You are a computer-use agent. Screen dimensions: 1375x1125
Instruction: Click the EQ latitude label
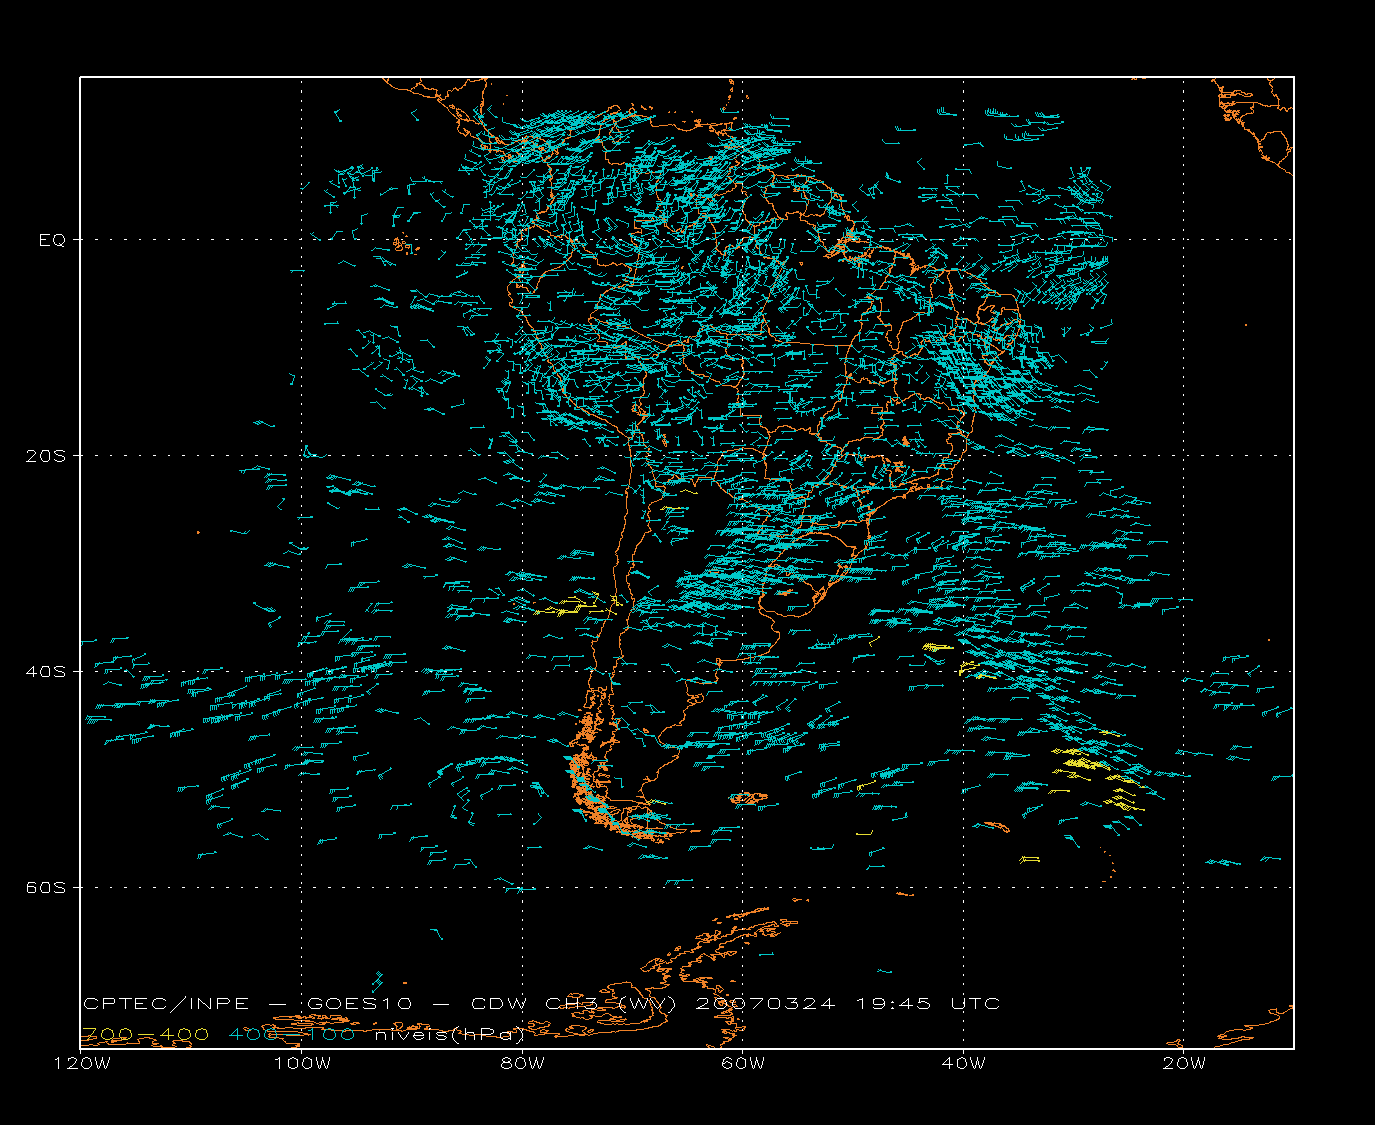[52, 240]
